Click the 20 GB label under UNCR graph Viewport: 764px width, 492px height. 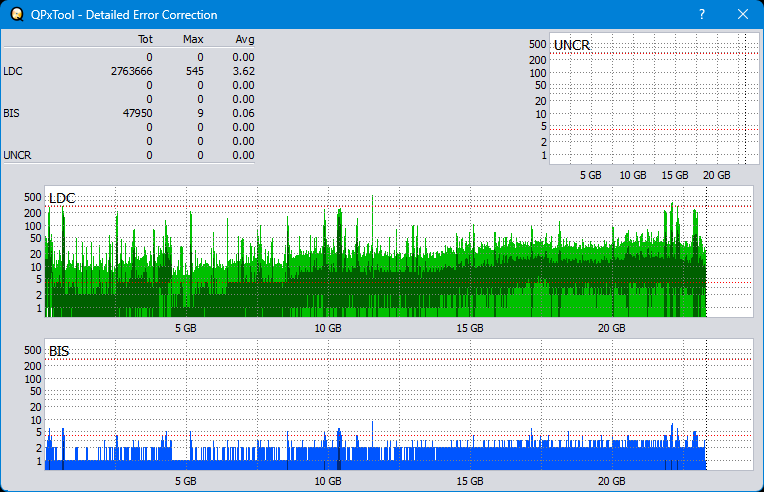click(x=716, y=175)
